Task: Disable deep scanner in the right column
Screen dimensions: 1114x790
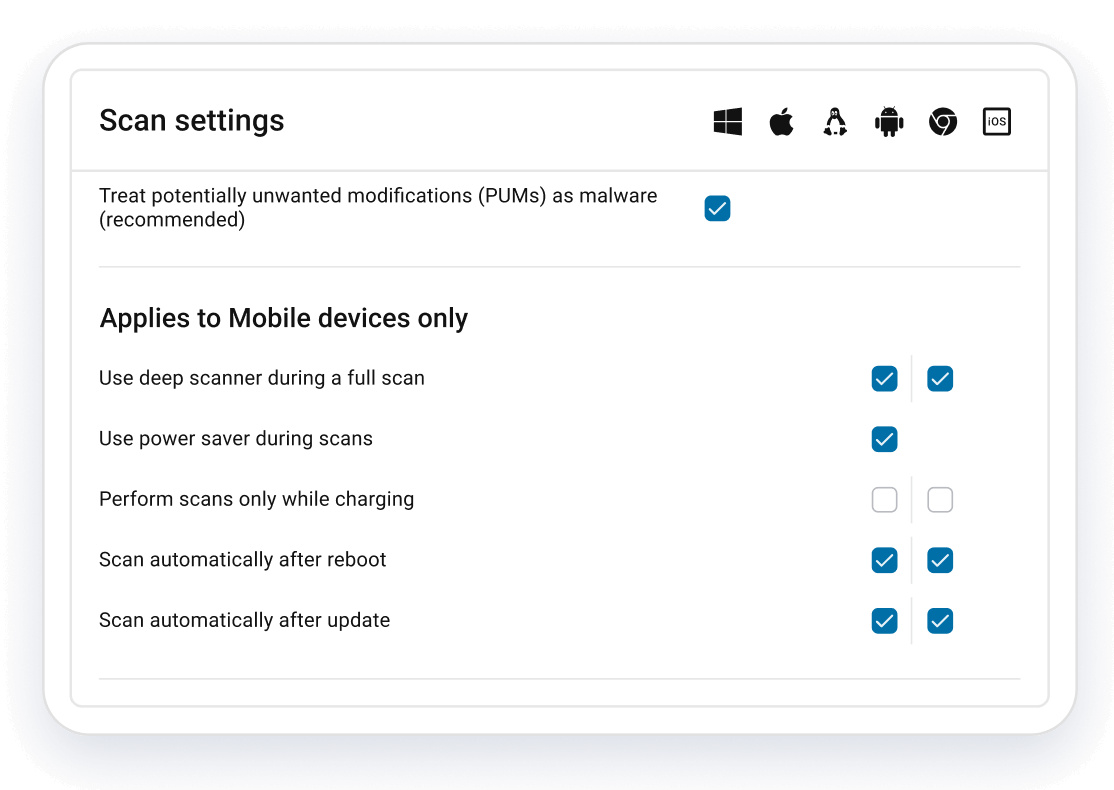Action: click(940, 379)
